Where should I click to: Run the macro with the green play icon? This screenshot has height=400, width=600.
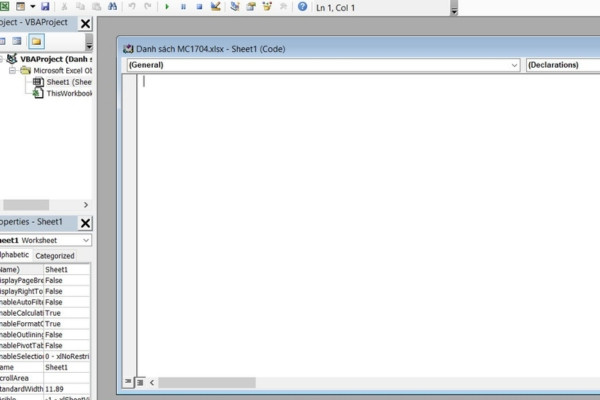point(167,7)
